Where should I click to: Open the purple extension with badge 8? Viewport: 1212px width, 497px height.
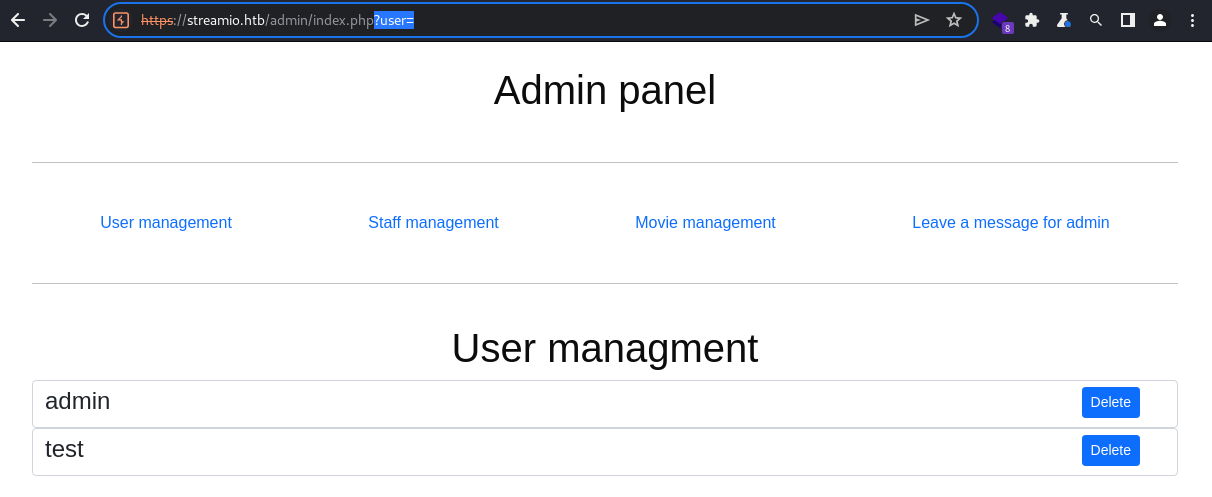coord(1001,21)
